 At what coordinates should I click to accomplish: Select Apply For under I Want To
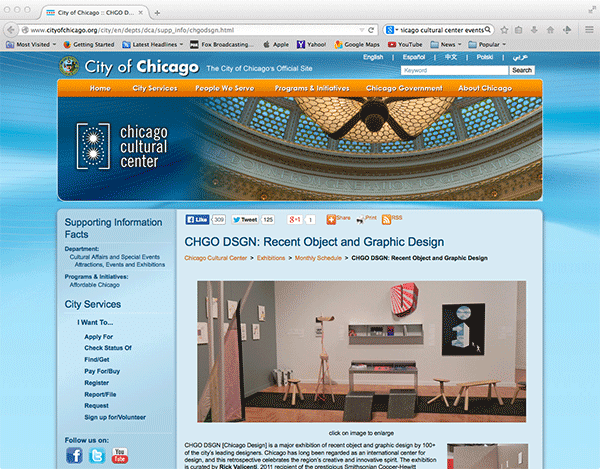[98, 337]
